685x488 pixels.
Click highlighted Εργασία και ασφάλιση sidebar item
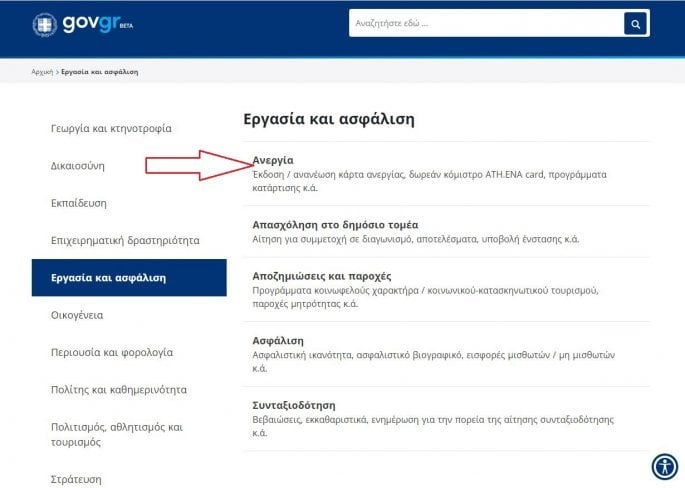(108, 277)
